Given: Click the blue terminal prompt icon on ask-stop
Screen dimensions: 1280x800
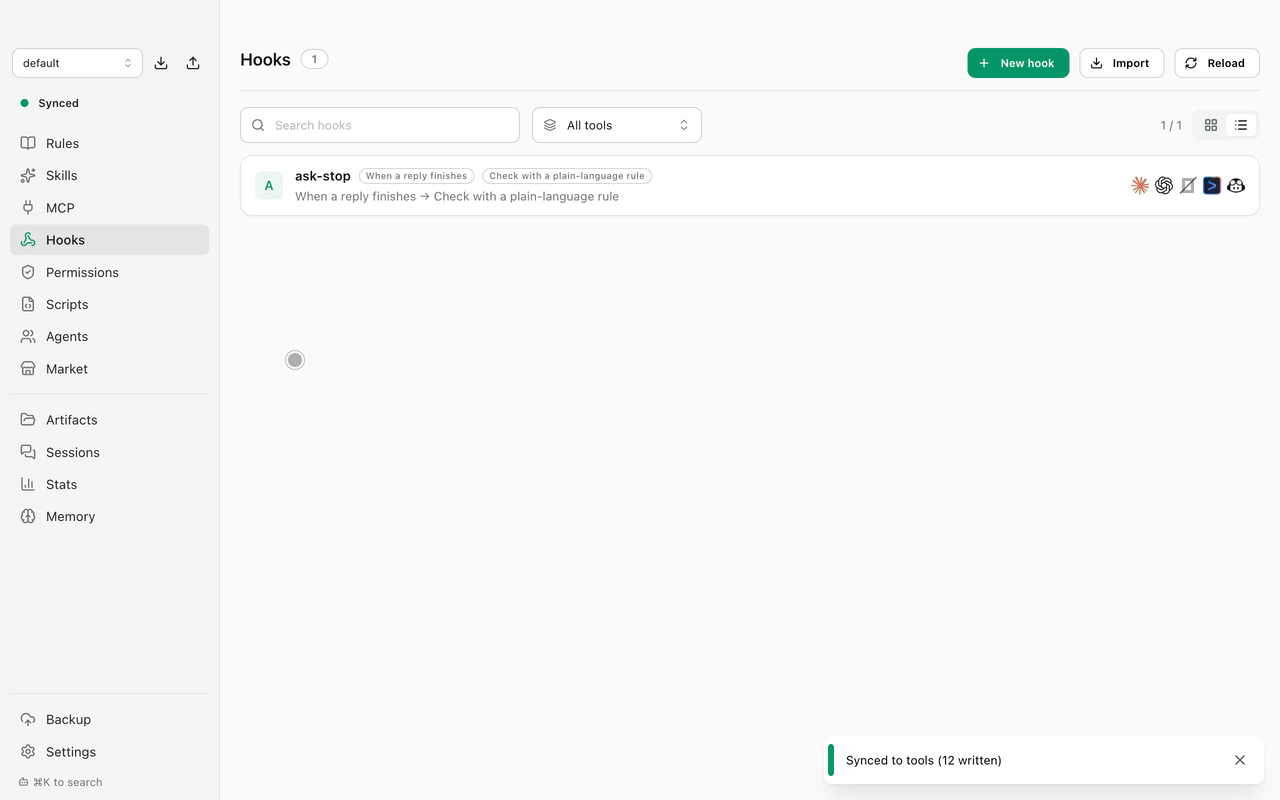Looking at the screenshot, I should [x=1212, y=185].
